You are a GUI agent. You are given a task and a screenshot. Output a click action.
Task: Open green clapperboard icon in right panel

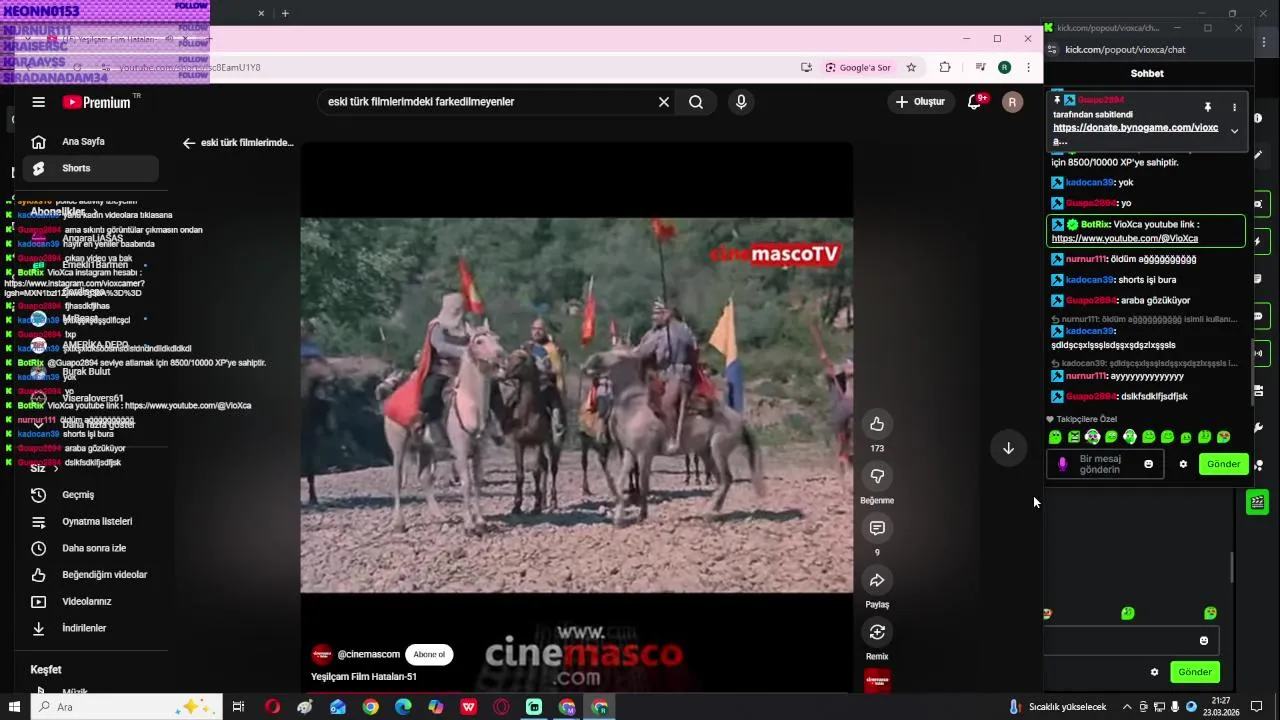[1257, 501]
